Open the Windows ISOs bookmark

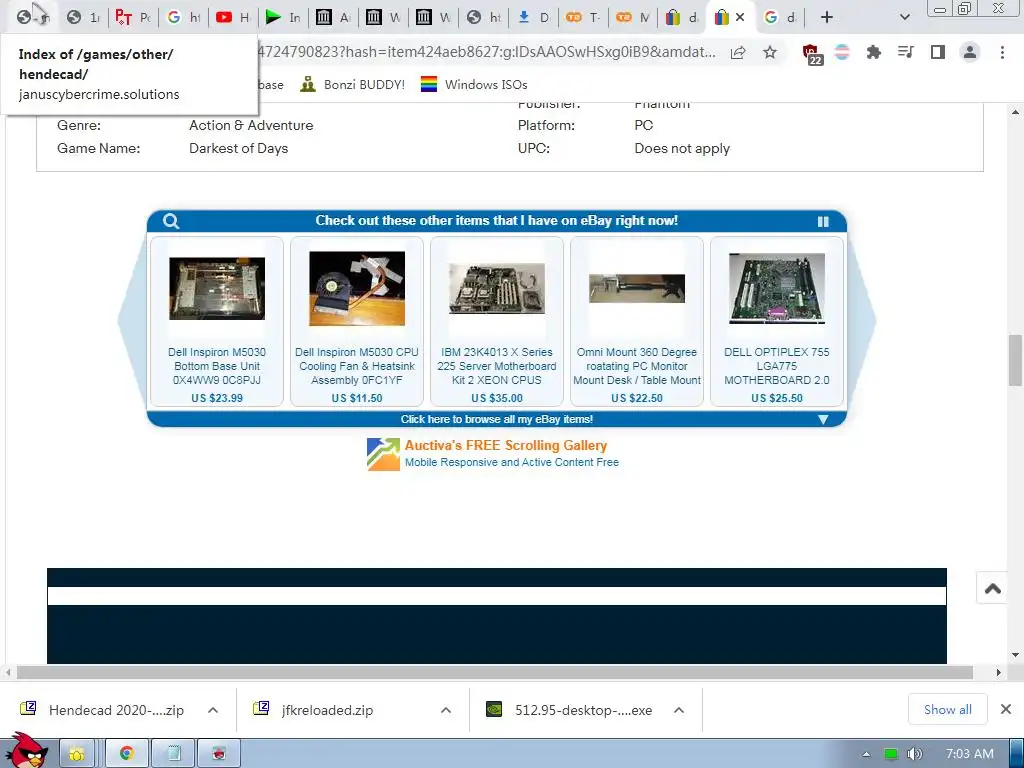pos(473,84)
